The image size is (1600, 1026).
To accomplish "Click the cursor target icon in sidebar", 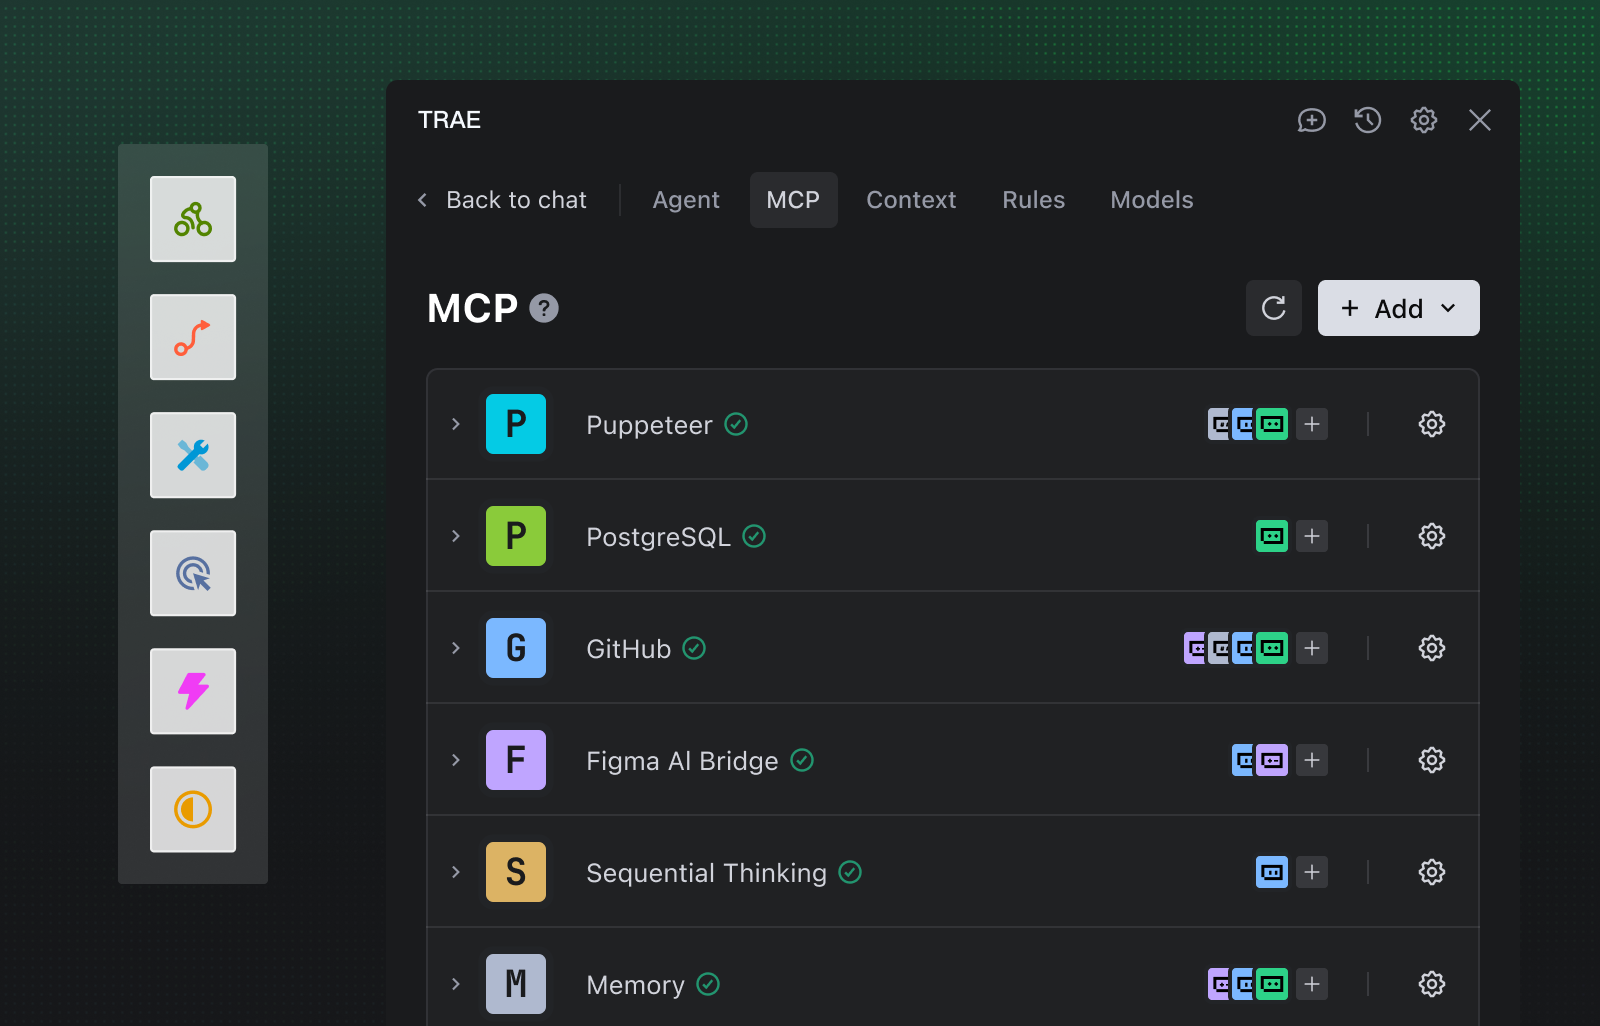I will click(193, 573).
